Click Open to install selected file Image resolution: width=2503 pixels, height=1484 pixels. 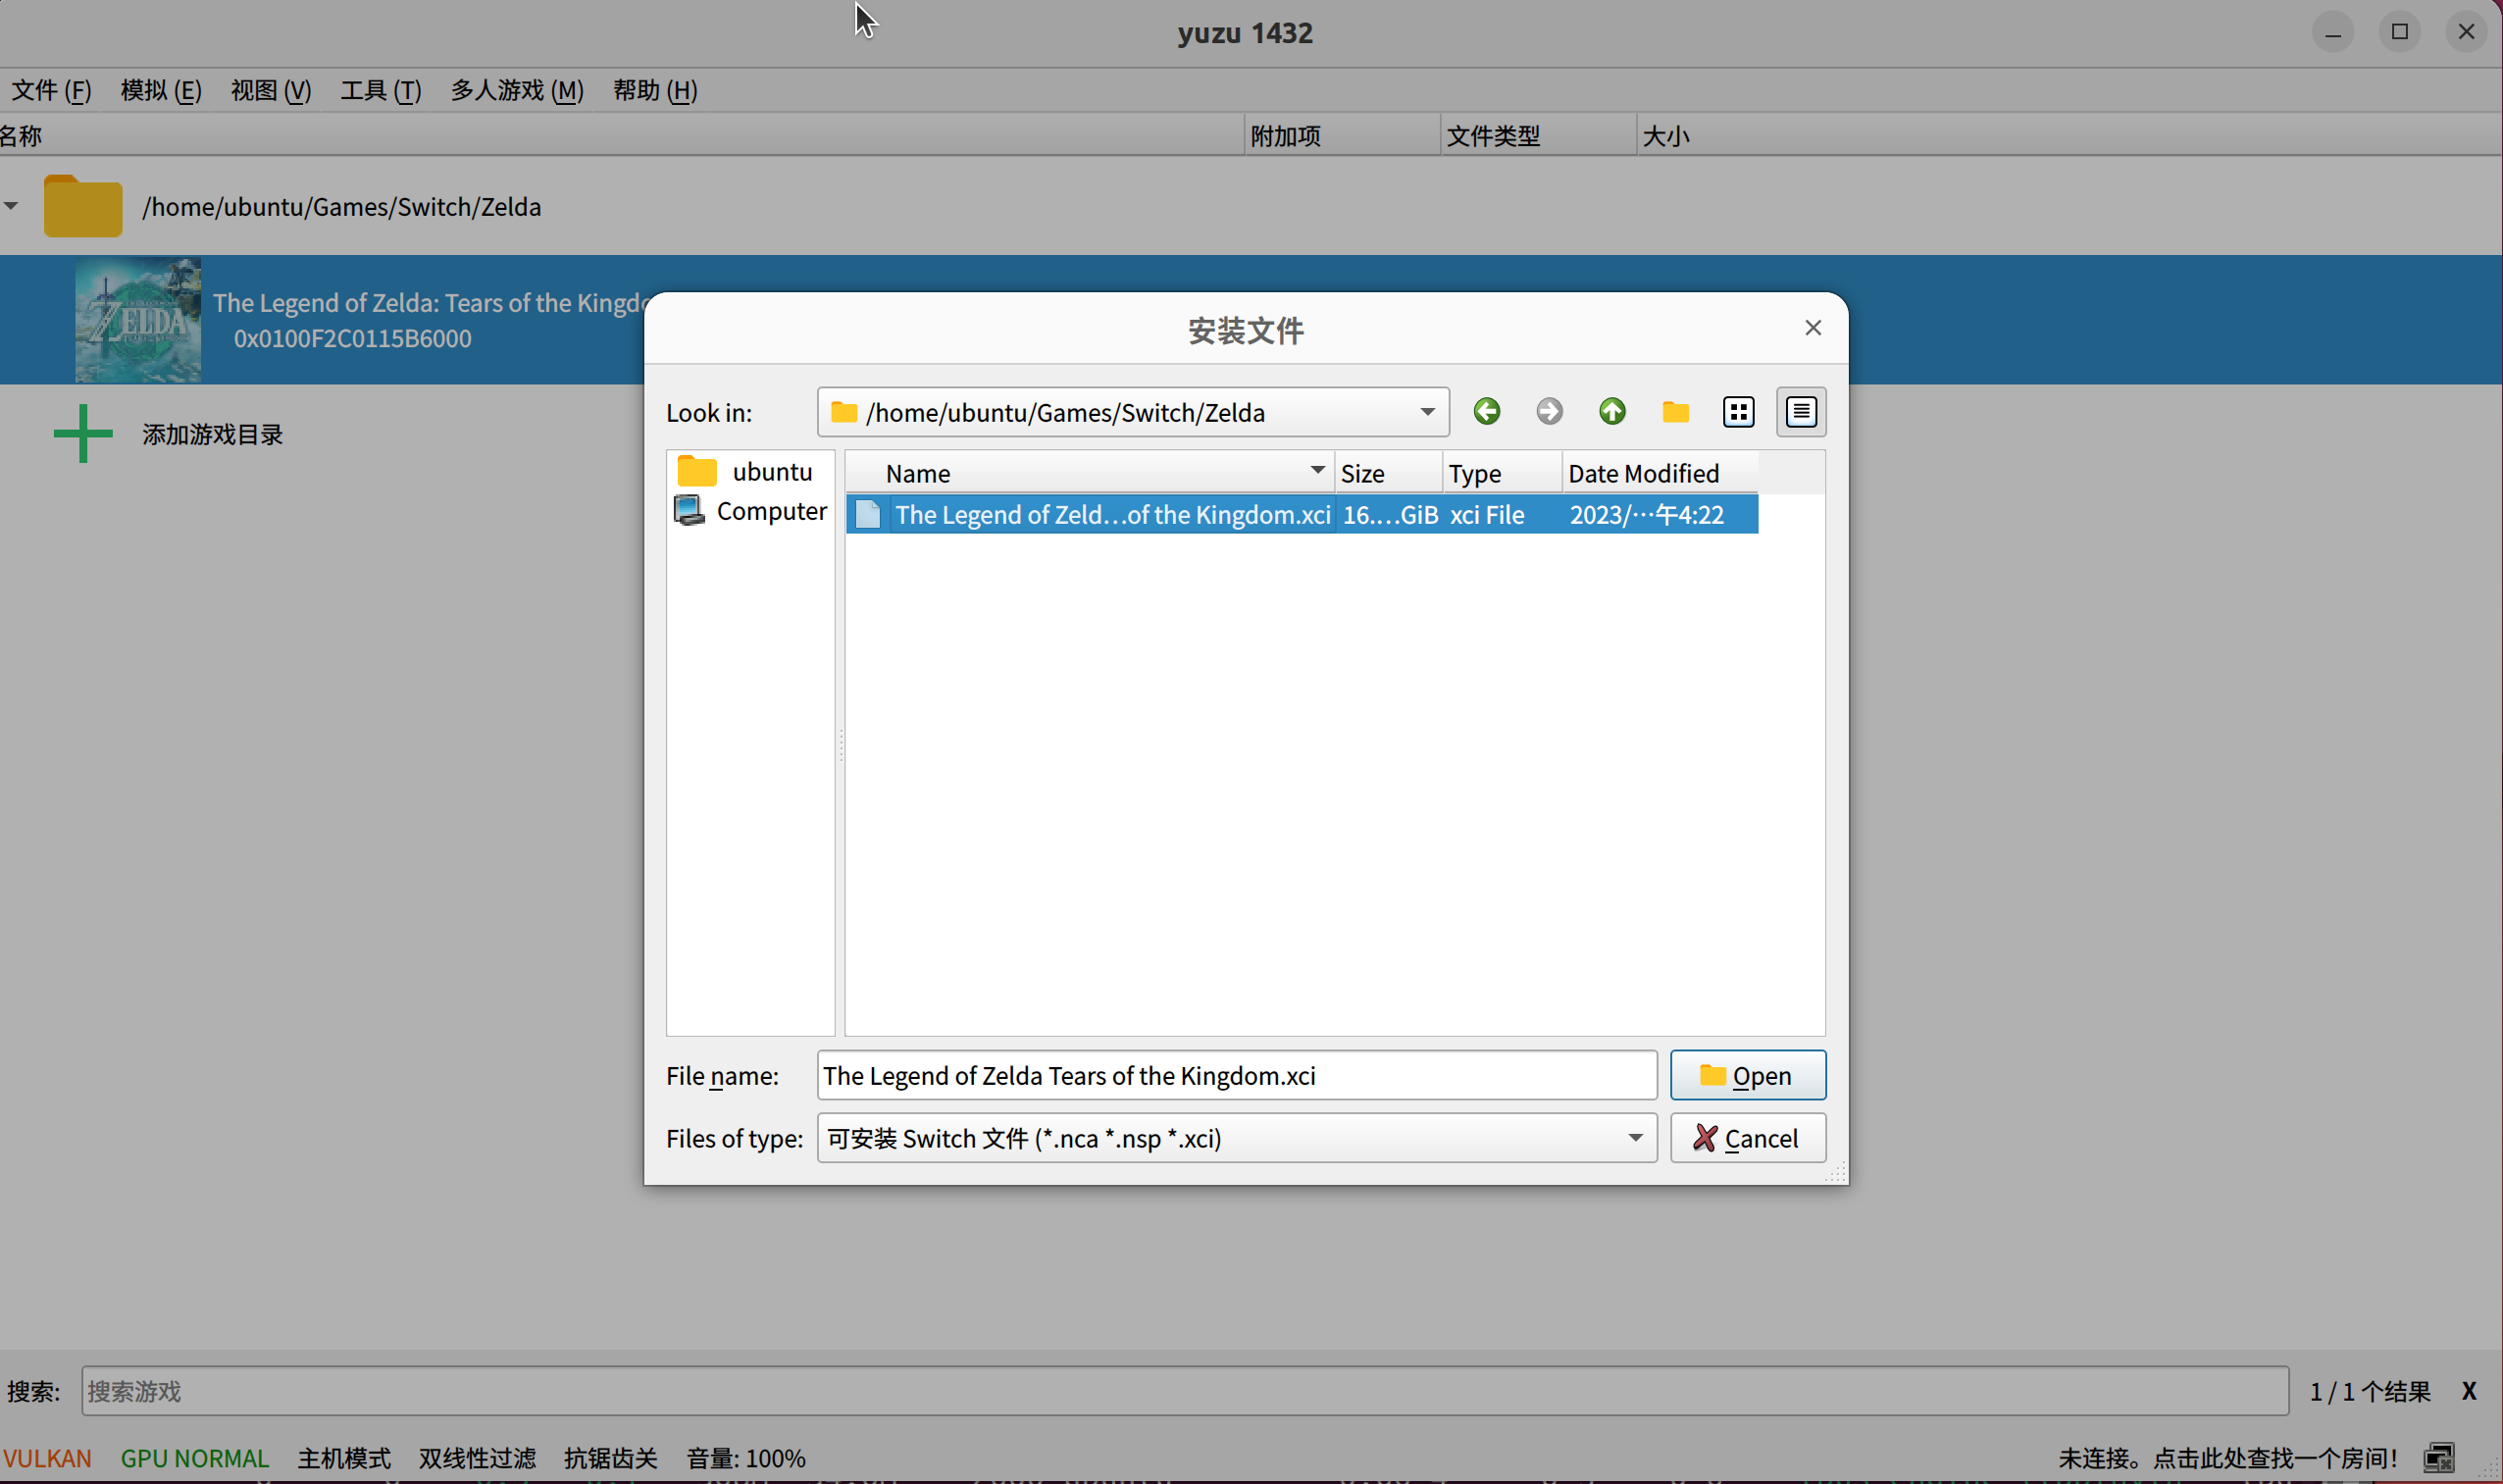pos(1747,1075)
